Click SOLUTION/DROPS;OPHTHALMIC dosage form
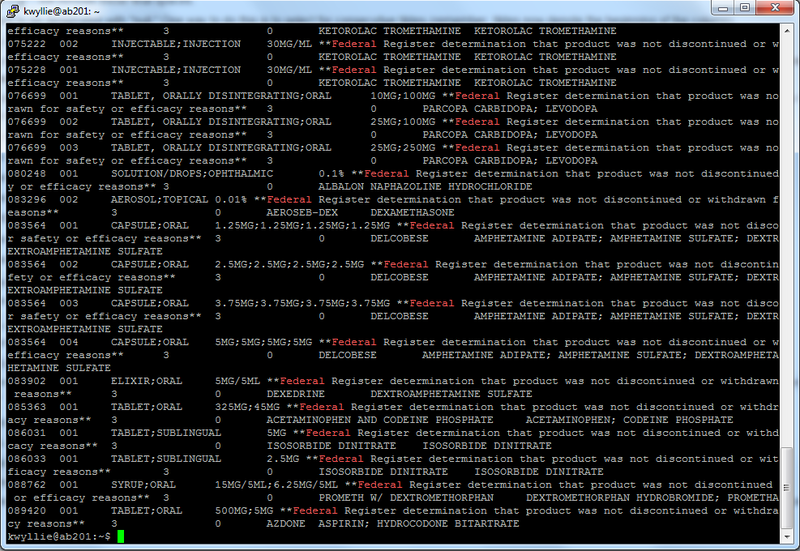 [192, 174]
